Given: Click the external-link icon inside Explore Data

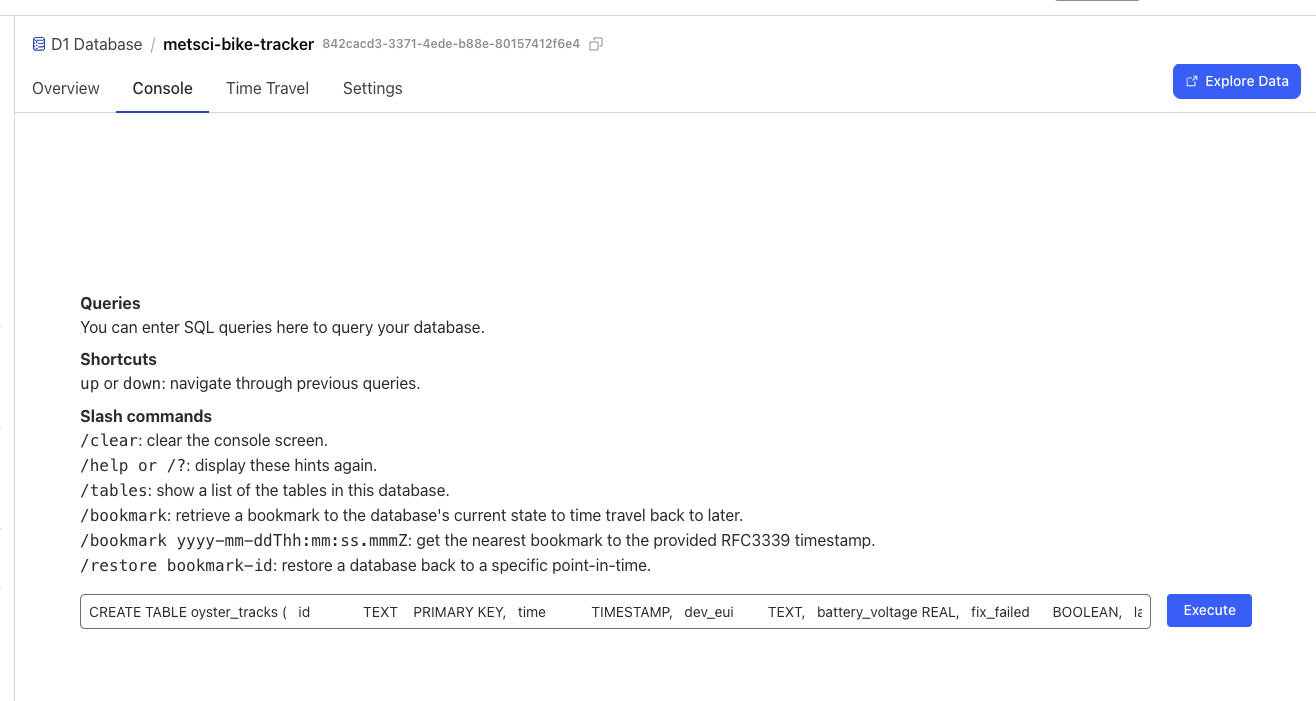Looking at the screenshot, I should click(1190, 81).
